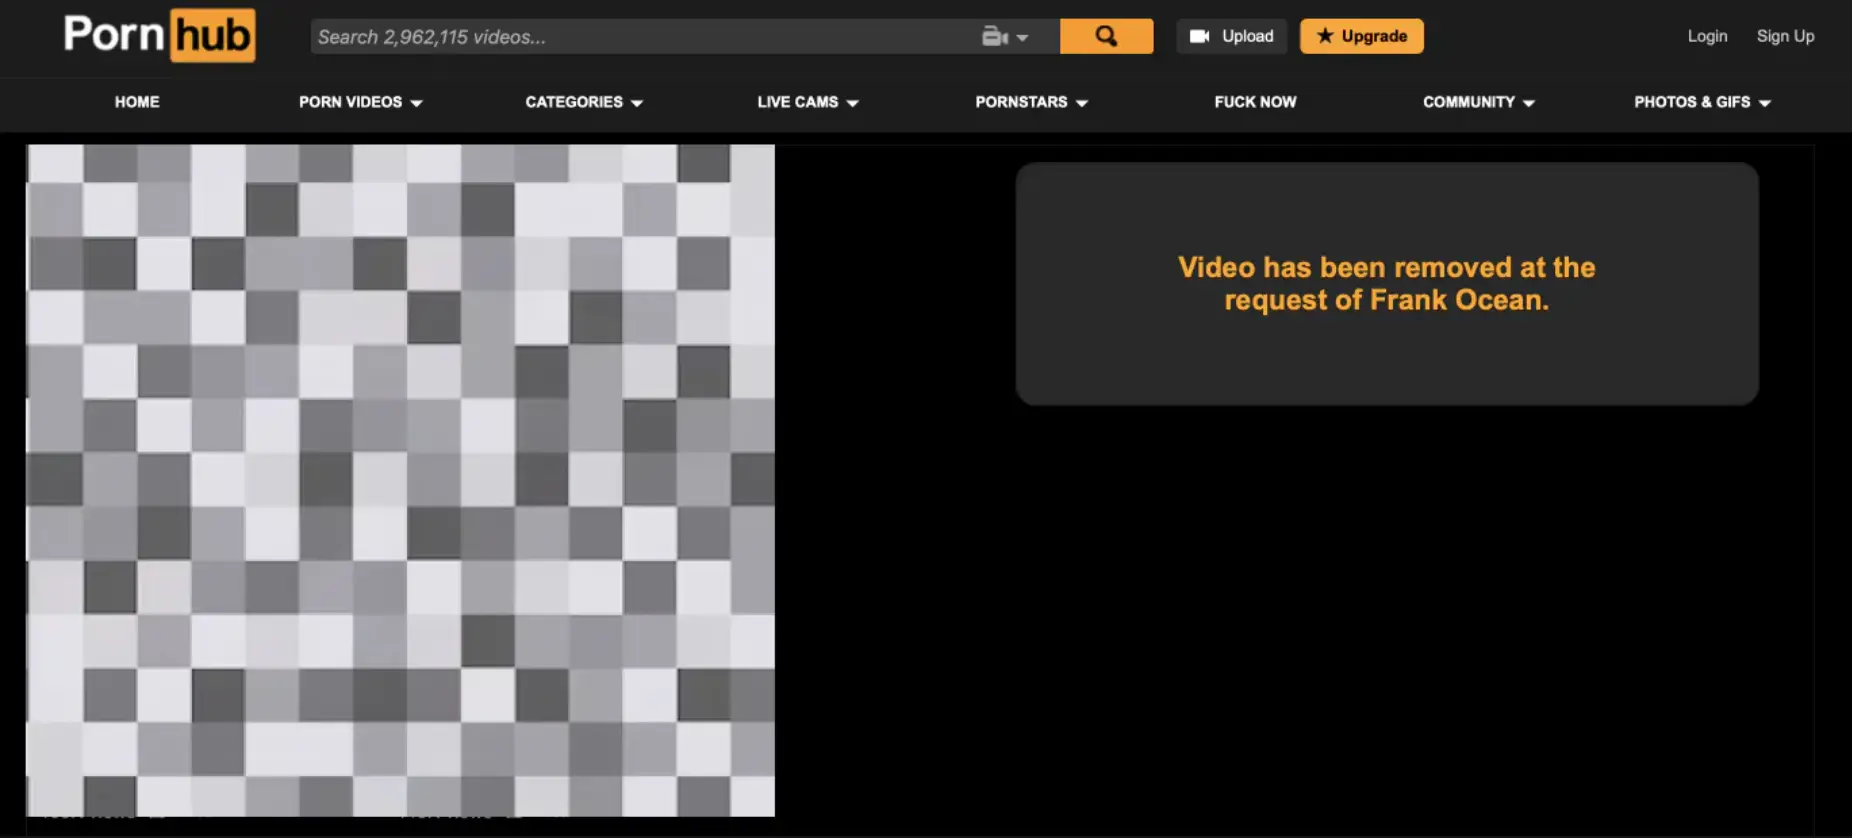
Task: Click the orange Upgrade button
Action: pyautogui.click(x=1361, y=36)
